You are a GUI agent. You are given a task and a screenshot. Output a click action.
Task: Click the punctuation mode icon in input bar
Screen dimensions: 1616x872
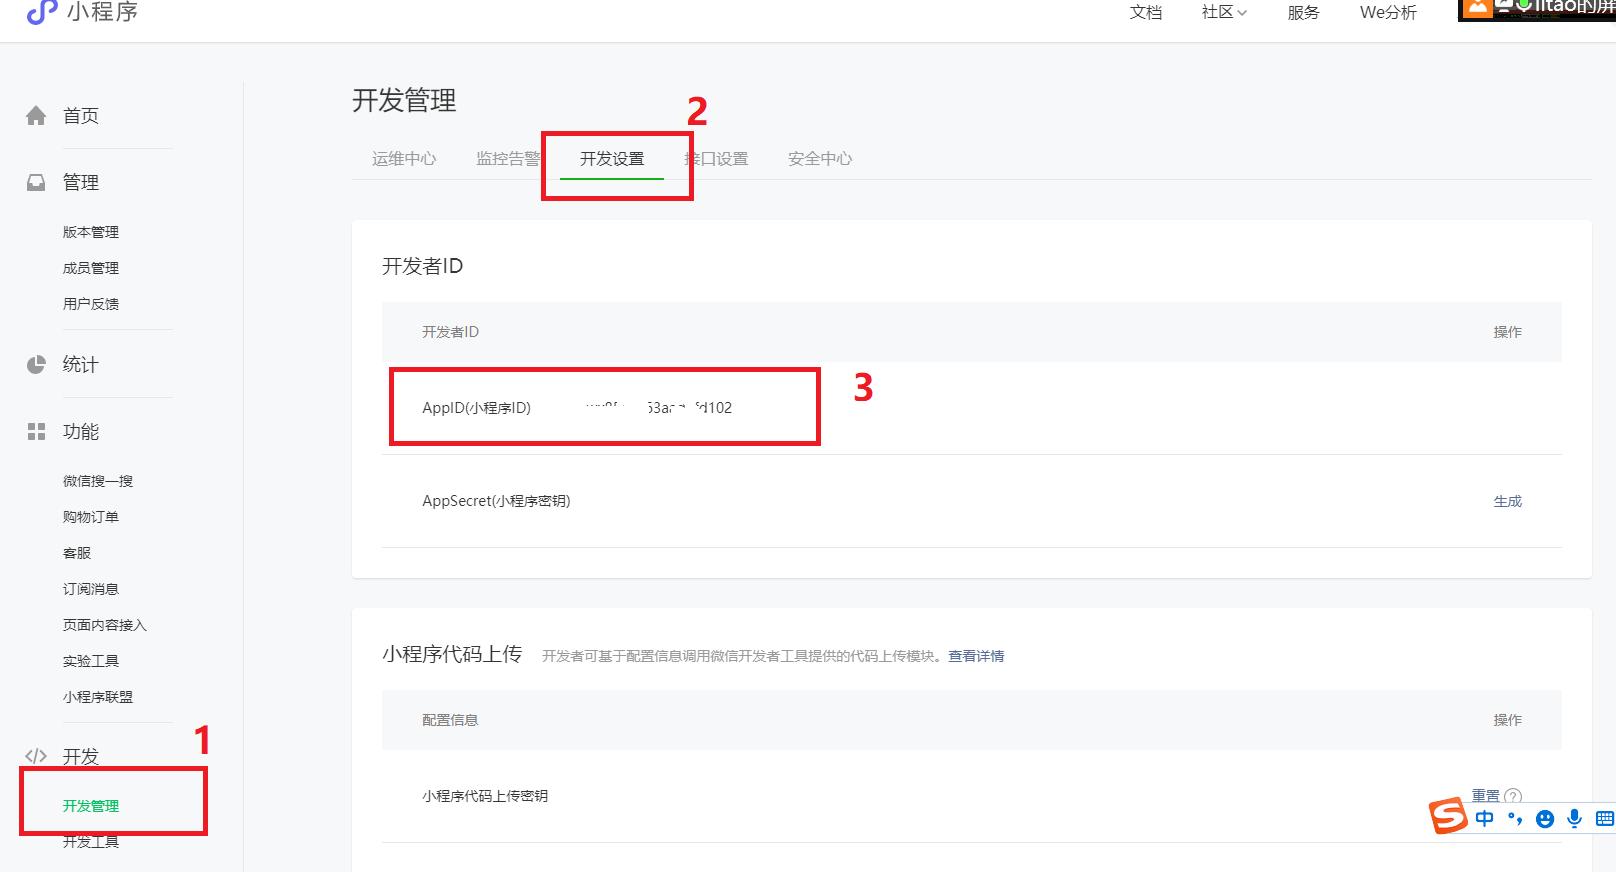(1515, 819)
